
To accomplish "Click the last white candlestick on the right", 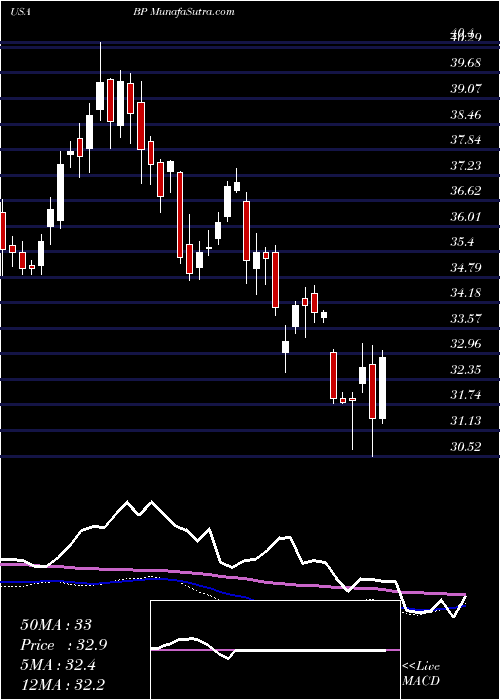I will tap(383, 388).
